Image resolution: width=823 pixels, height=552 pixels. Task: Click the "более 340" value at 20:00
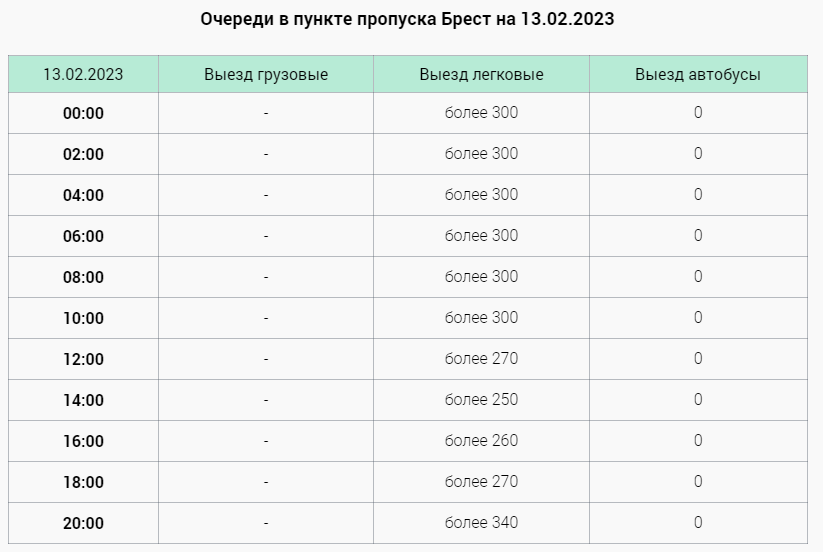[x=481, y=522]
